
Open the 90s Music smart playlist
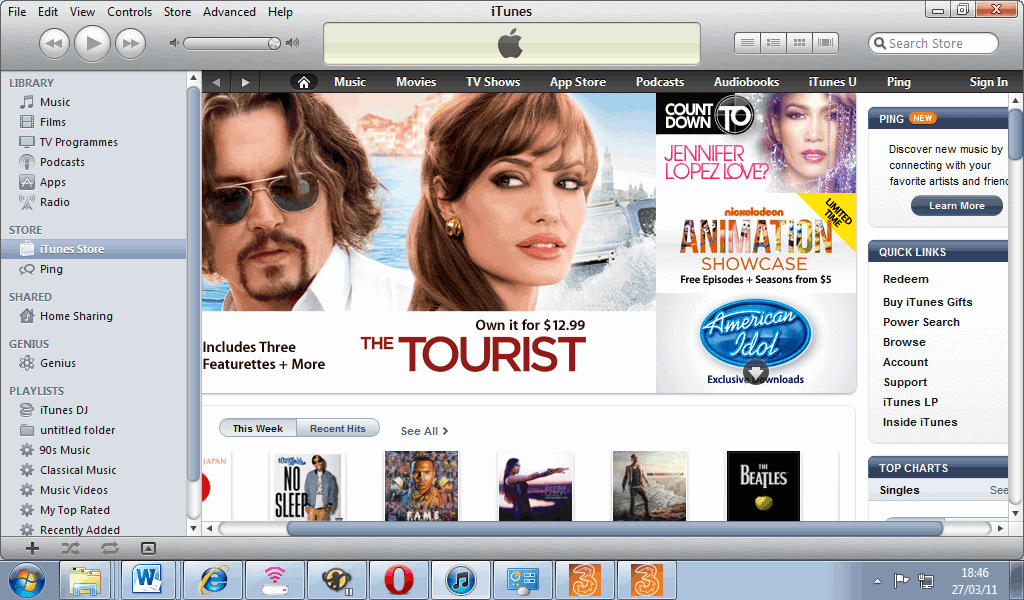[x=65, y=450]
